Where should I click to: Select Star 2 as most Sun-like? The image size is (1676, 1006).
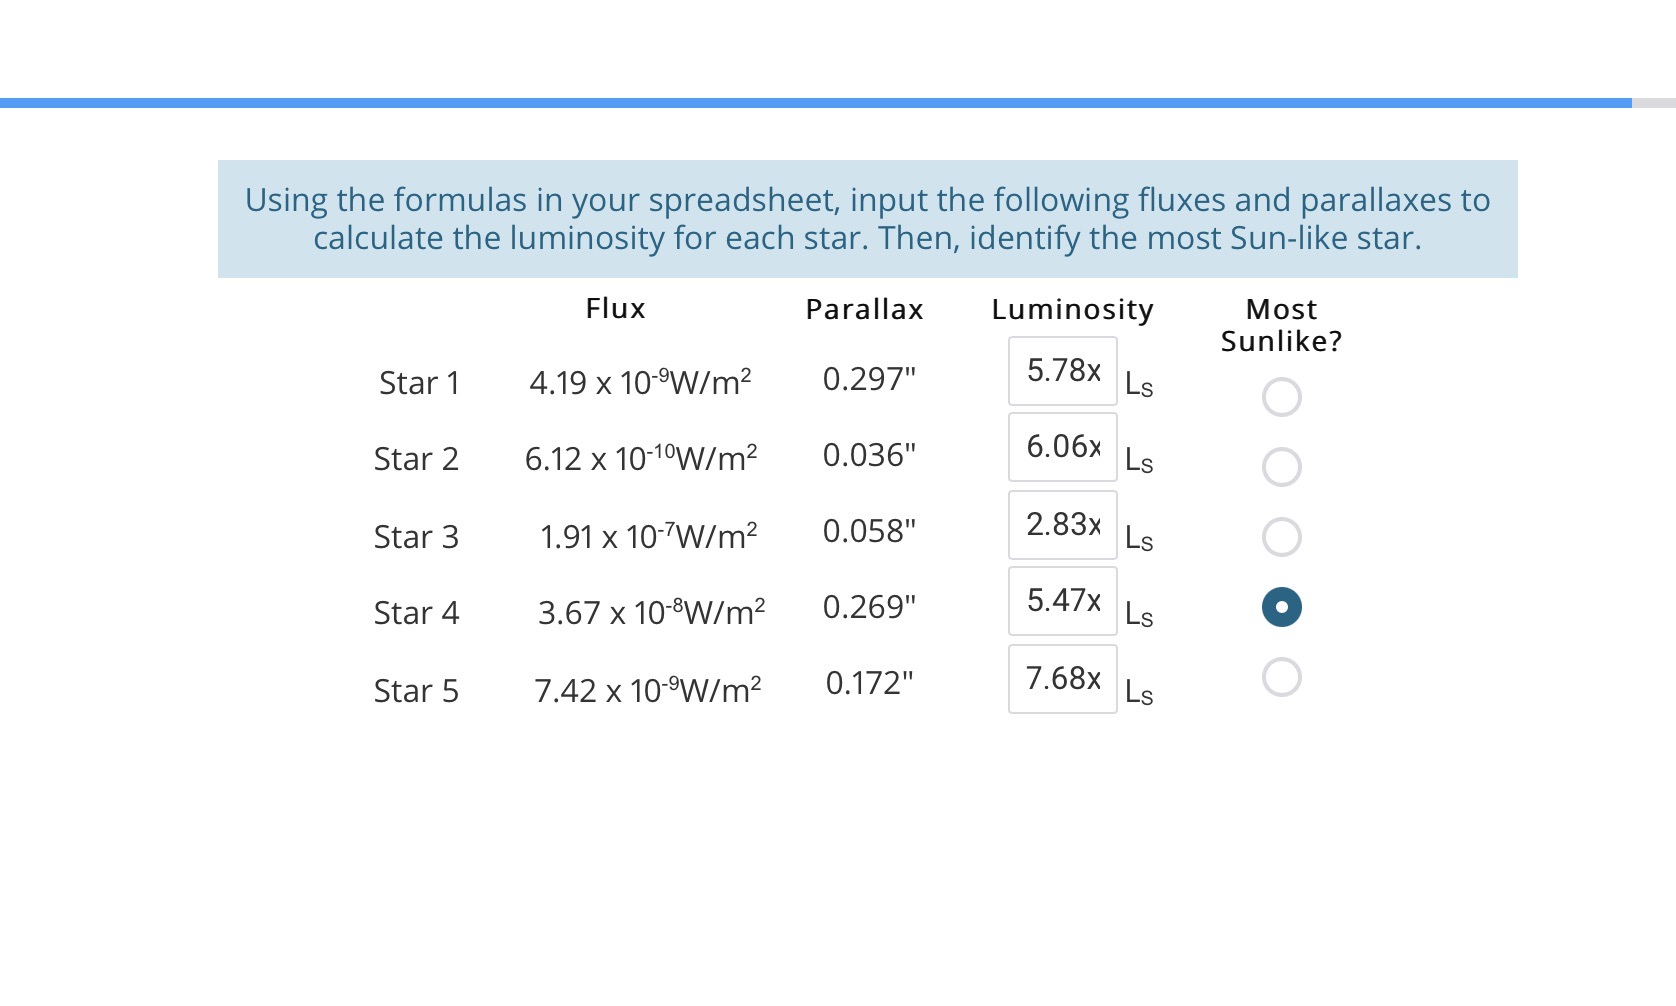(x=1281, y=466)
